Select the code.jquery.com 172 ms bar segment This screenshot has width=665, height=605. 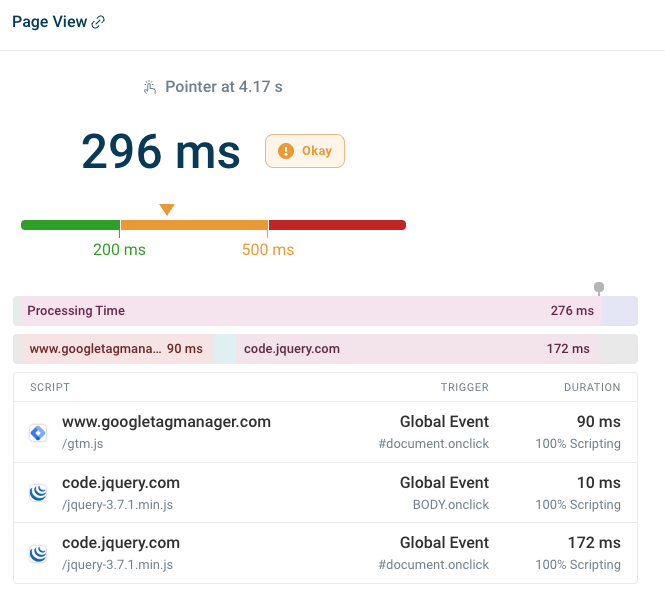tap(416, 349)
